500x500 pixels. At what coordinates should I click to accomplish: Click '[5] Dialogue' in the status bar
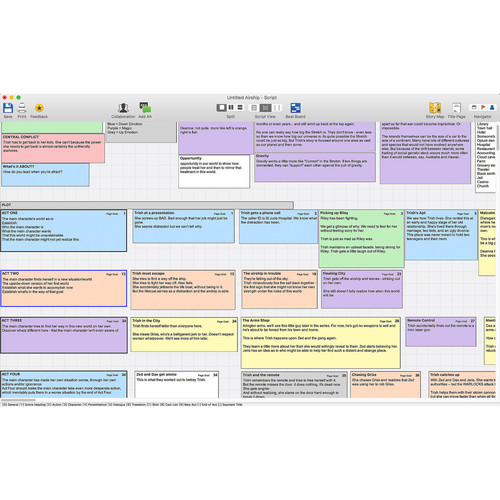point(118,404)
